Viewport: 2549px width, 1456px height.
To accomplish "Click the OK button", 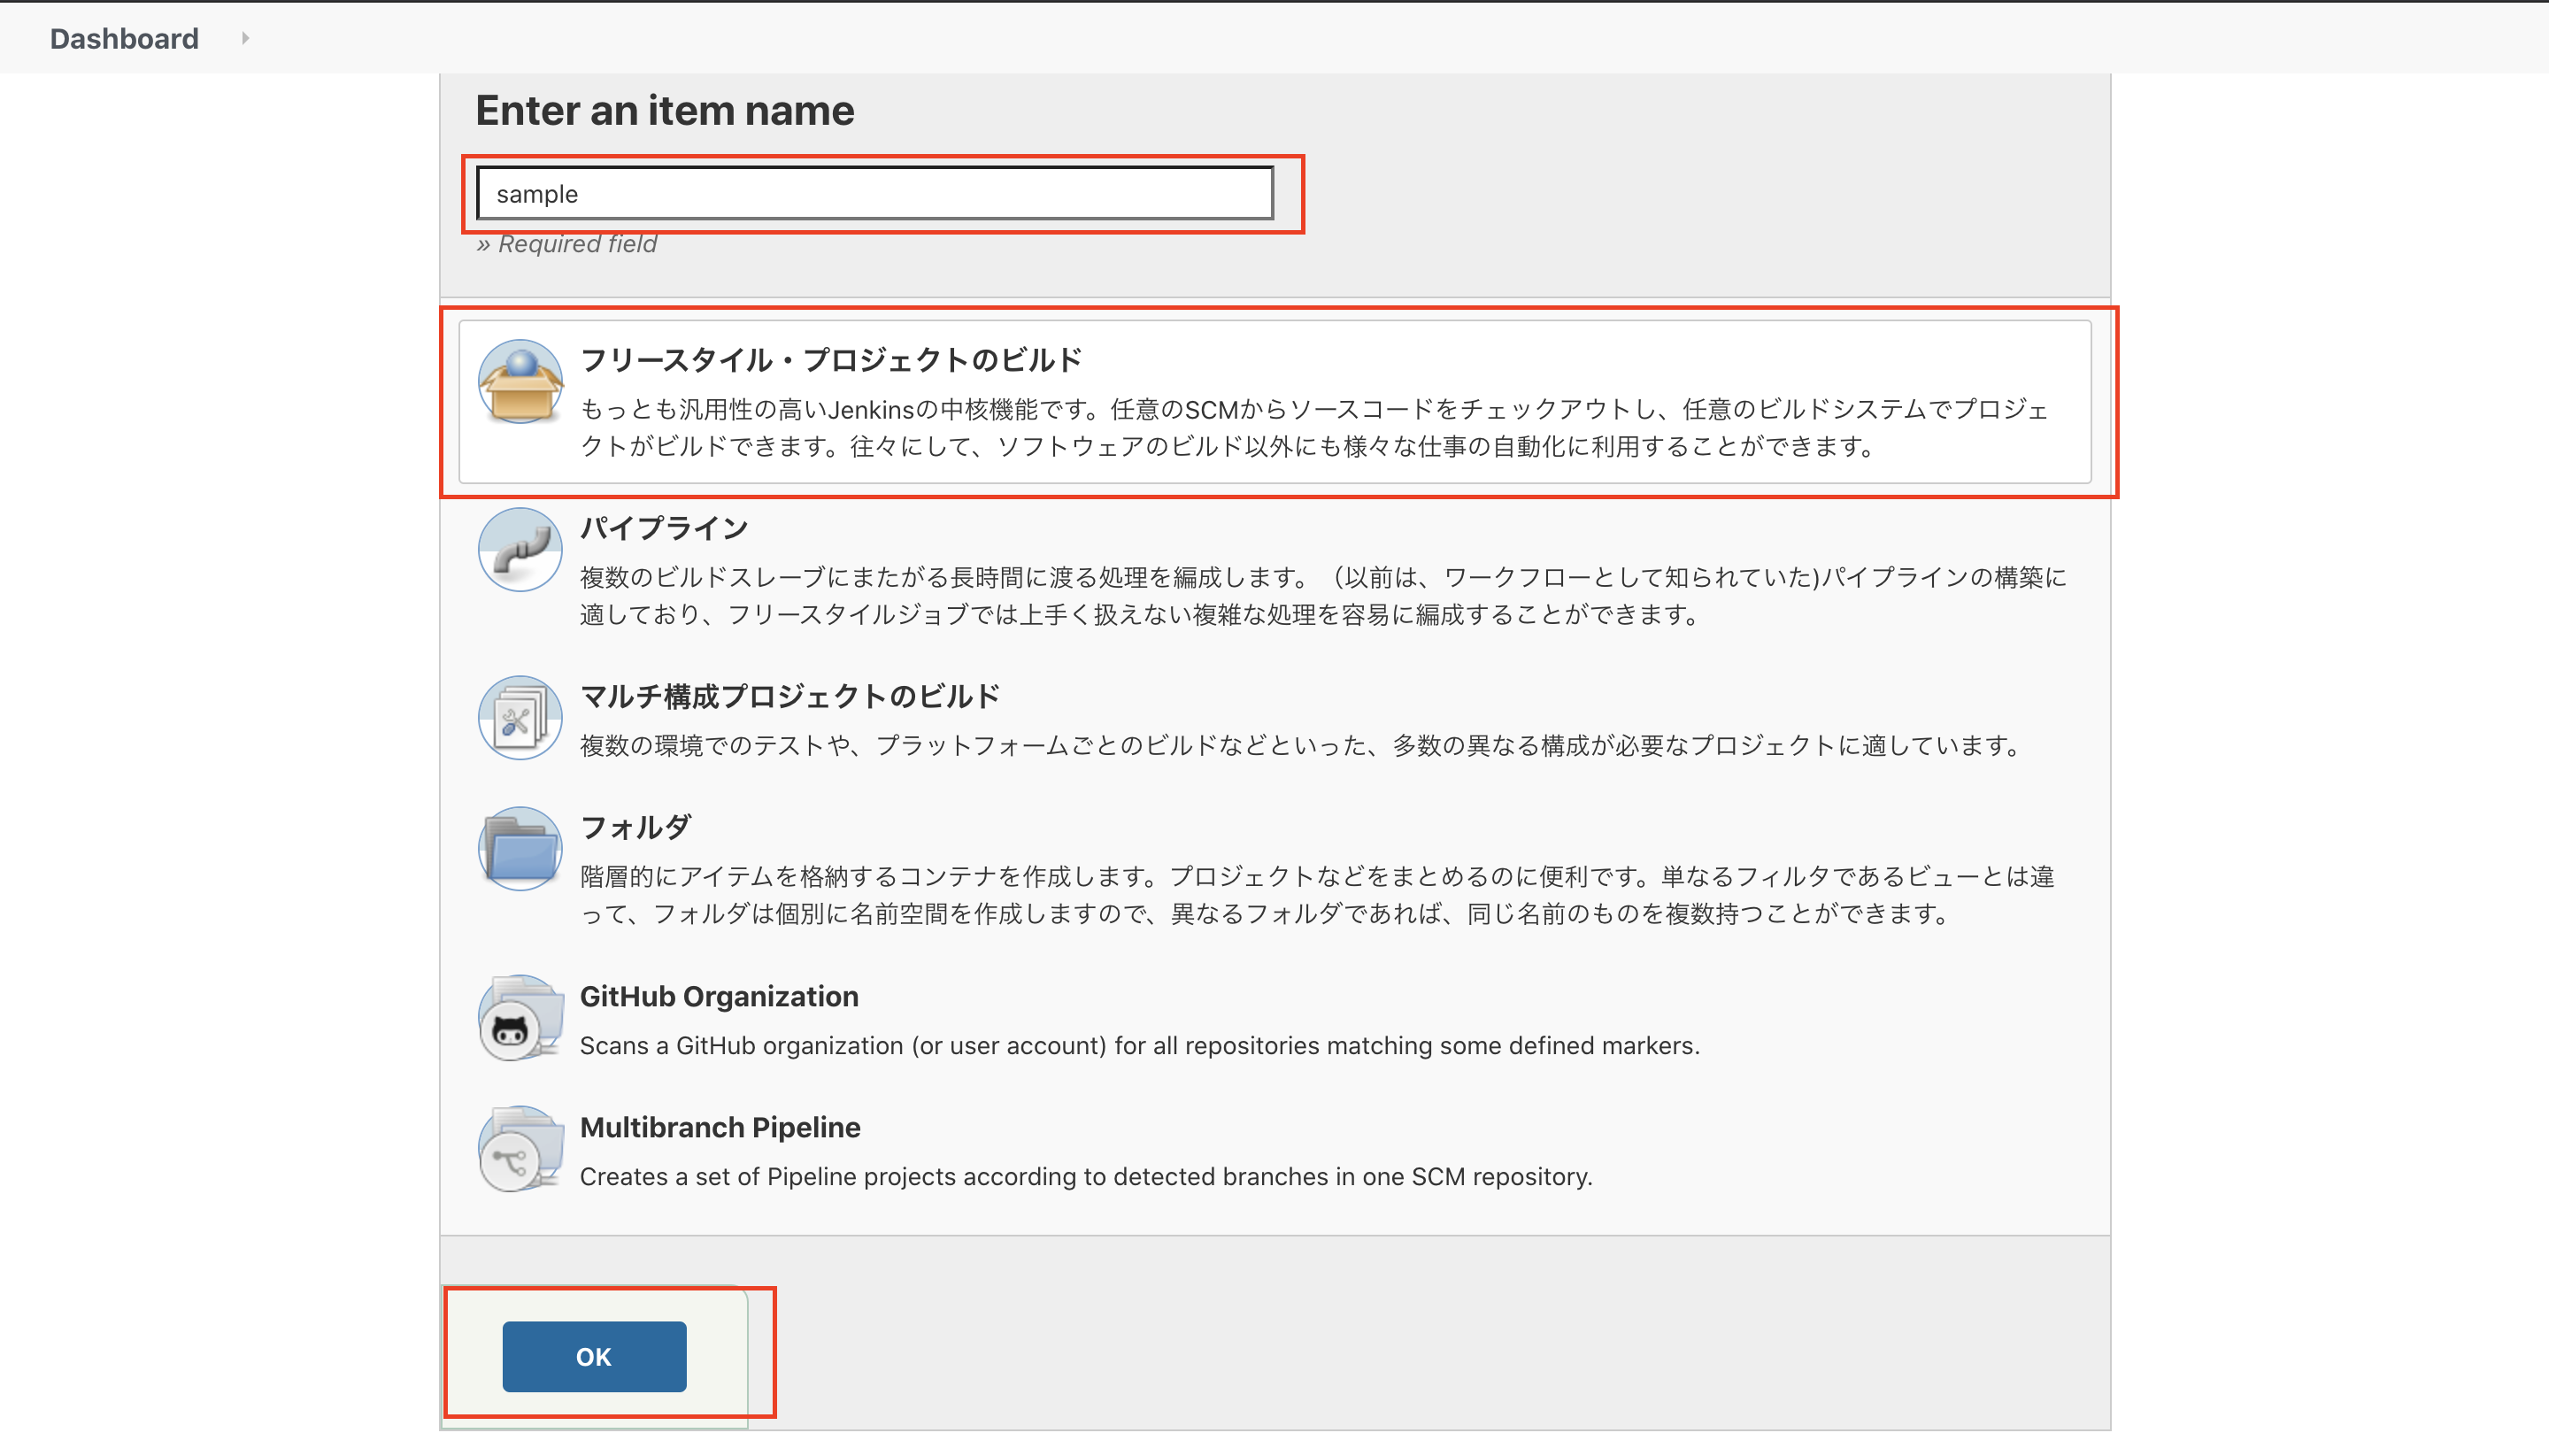I will 594,1356.
